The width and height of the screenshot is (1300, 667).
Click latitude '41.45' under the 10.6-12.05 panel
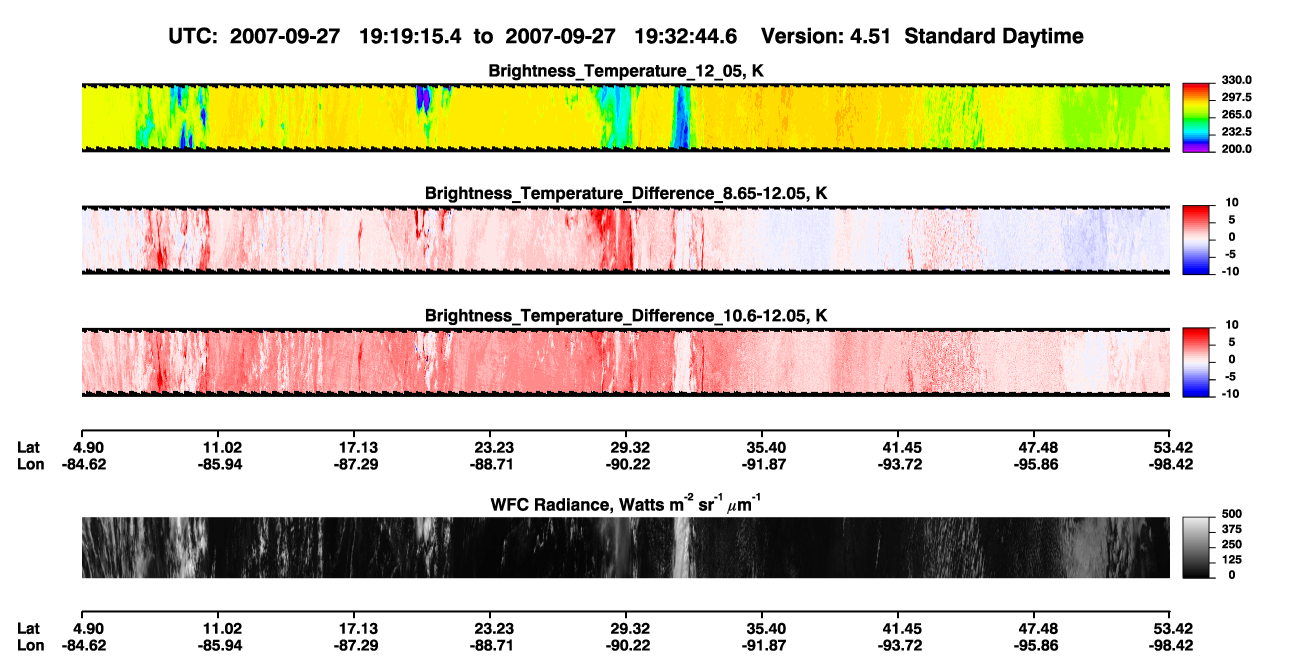pos(901,447)
